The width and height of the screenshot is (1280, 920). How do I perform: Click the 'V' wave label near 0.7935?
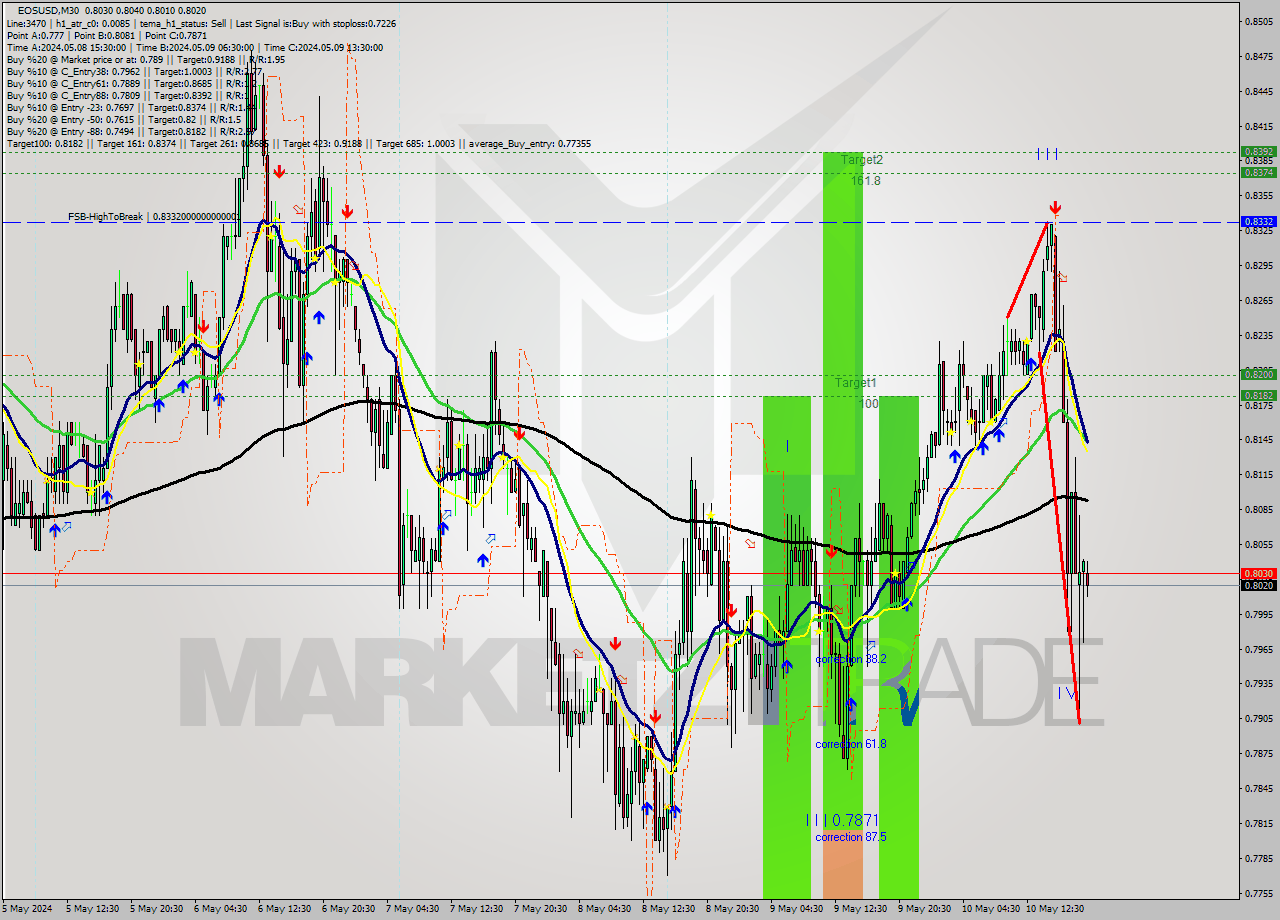[x=1071, y=693]
